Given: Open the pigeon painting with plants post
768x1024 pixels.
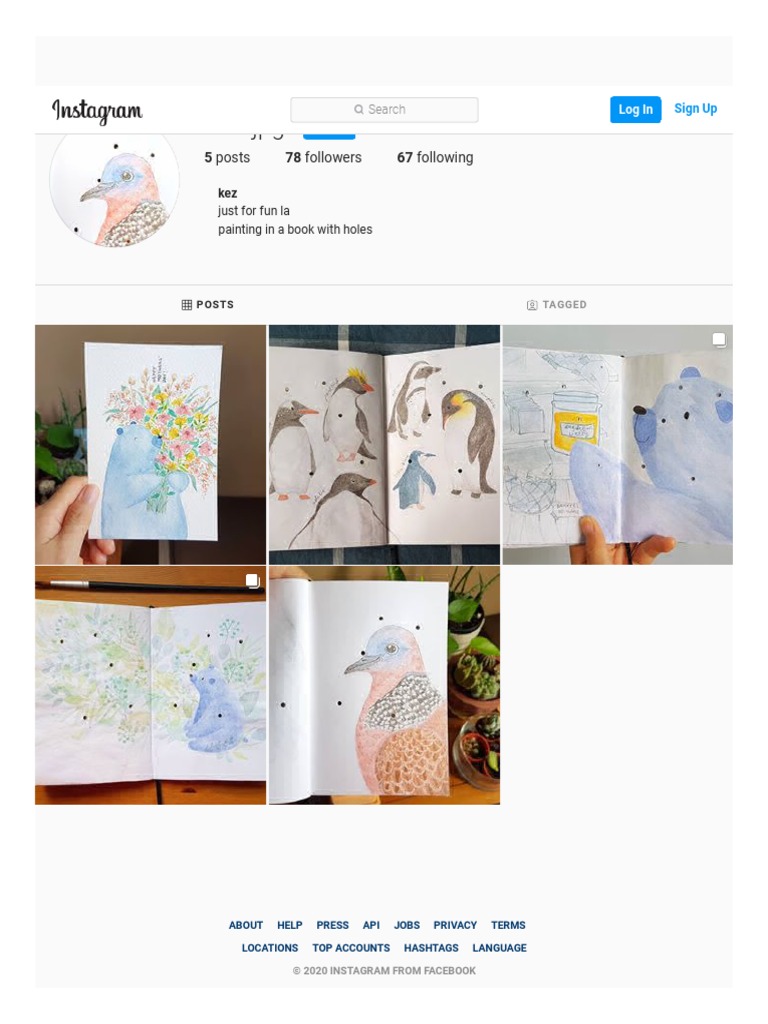Looking at the screenshot, I should tap(385, 685).
